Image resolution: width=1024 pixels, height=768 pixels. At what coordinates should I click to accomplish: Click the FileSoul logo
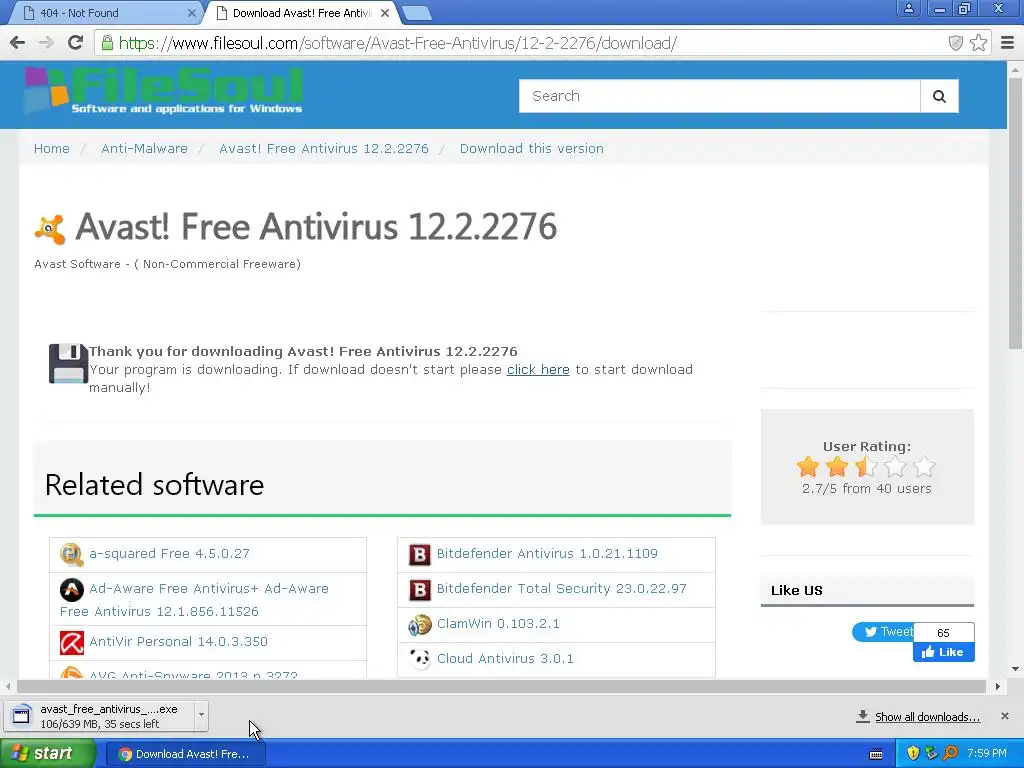165,91
